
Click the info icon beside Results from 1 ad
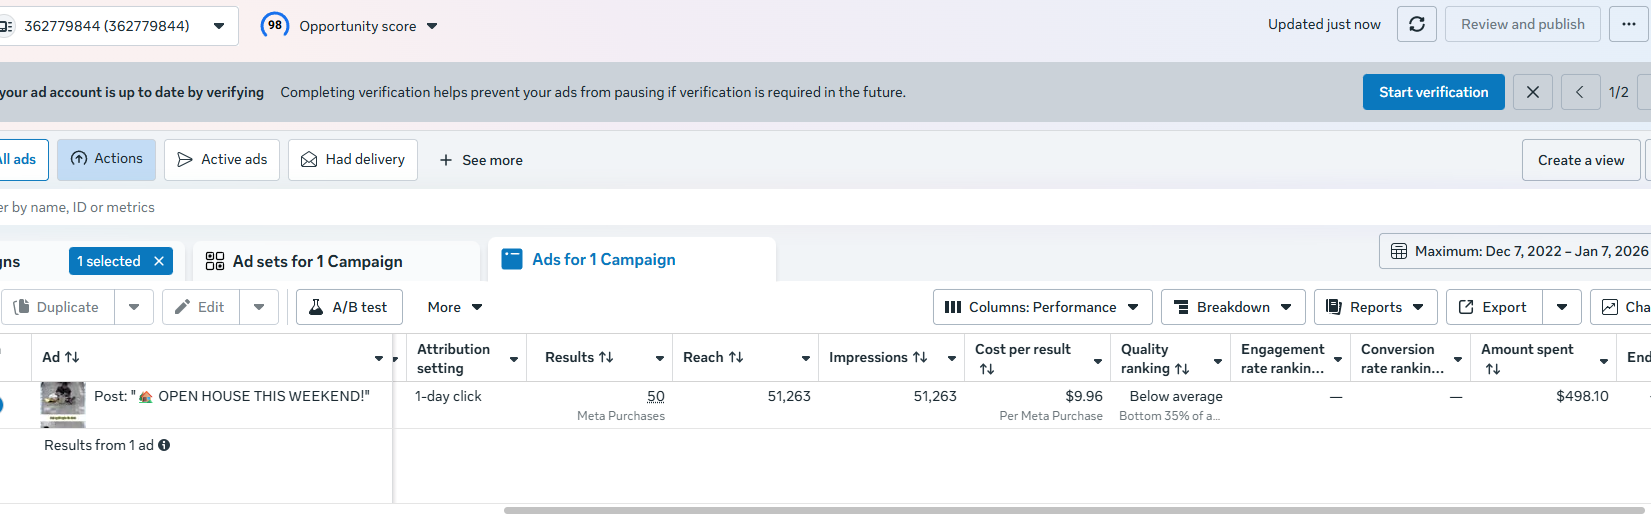click(164, 445)
